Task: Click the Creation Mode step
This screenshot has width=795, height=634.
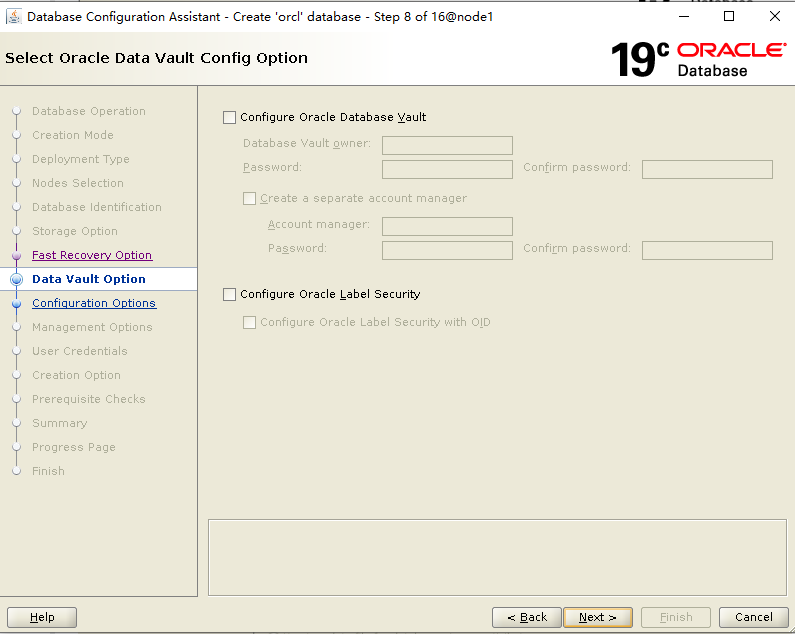Action: 73,135
